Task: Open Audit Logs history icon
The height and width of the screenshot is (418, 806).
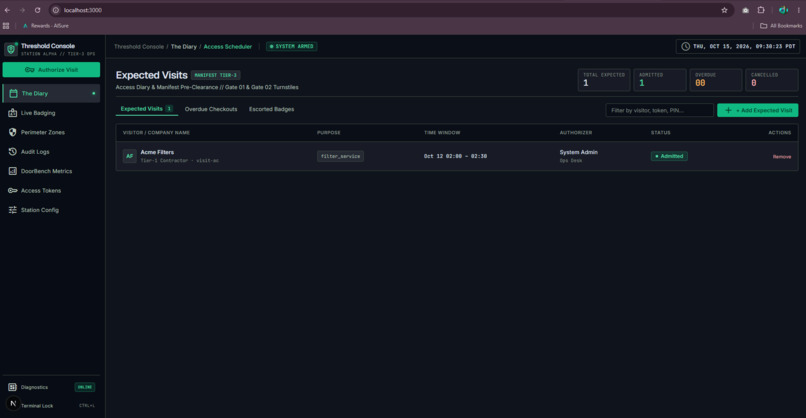Action: pos(13,152)
